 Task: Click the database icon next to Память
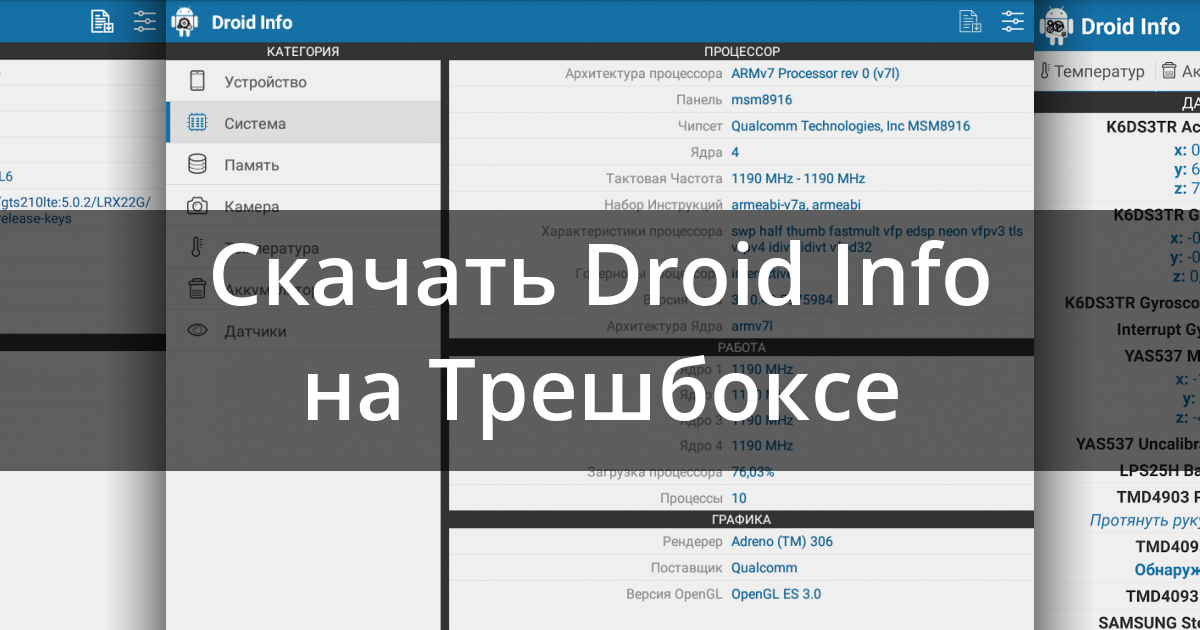click(x=198, y=165)
